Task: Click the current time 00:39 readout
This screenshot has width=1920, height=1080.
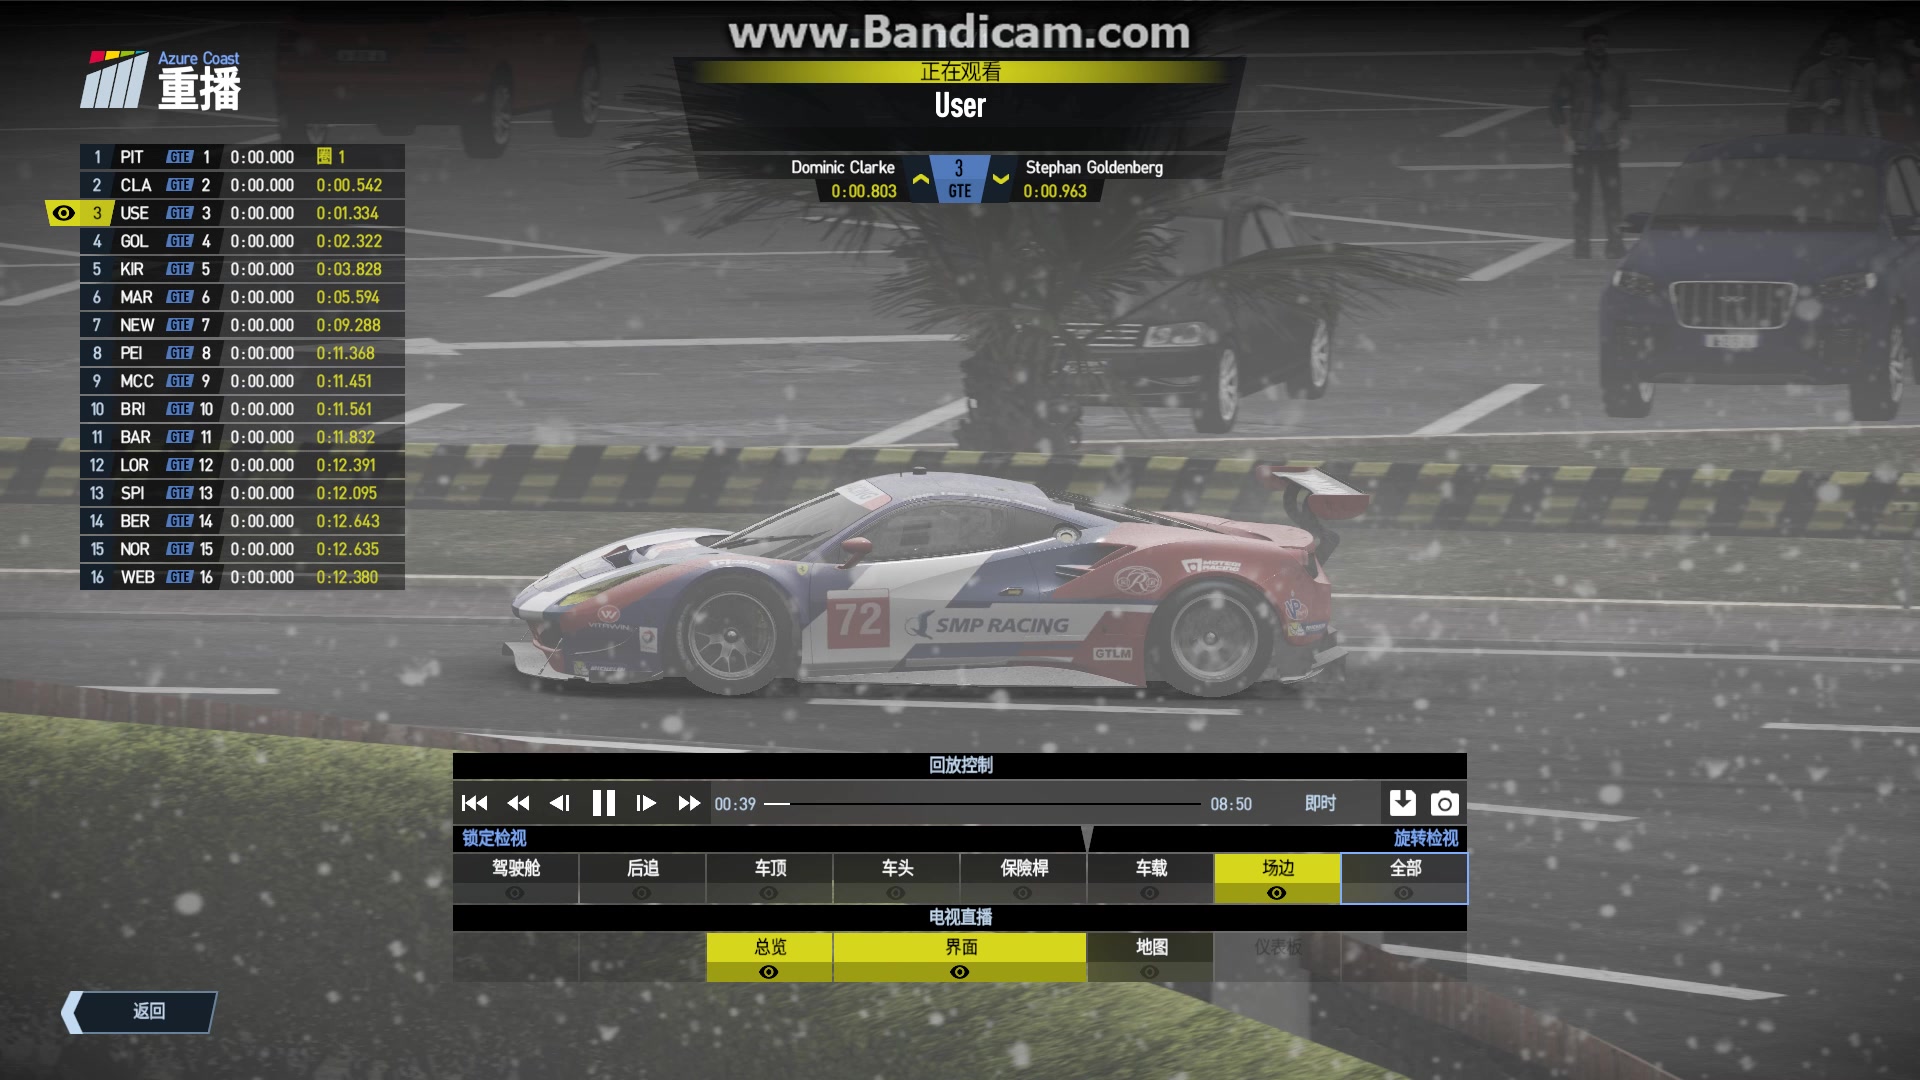Action: (x=735, y=804)
